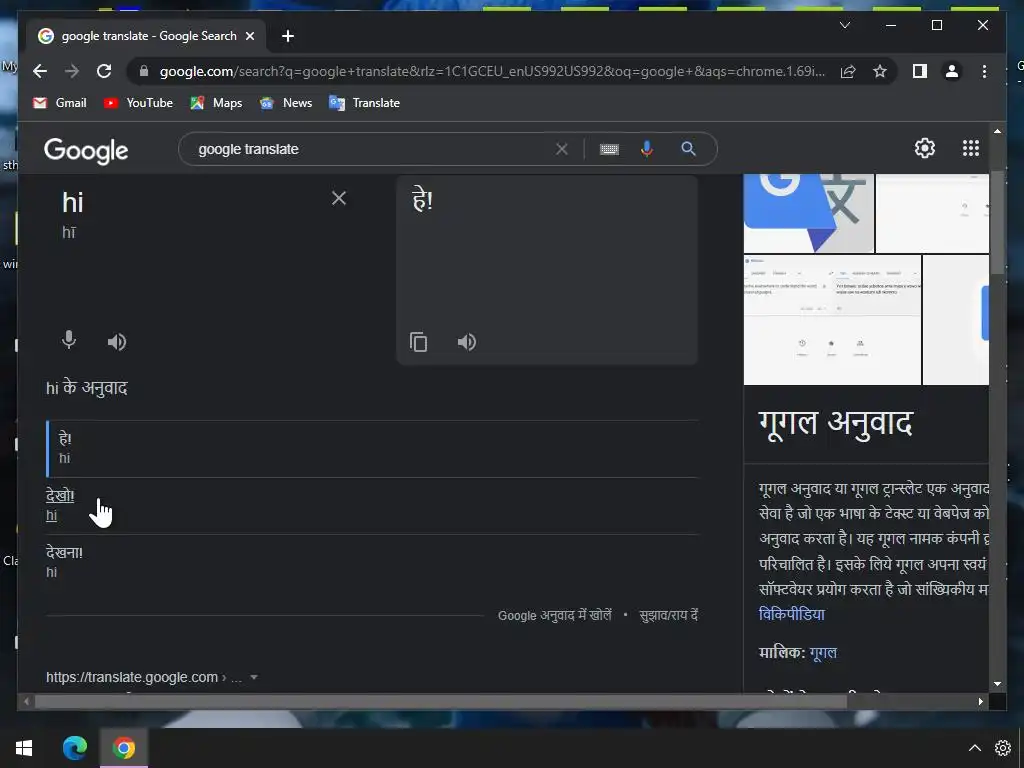The image size is (1024, 768).
Task: Open the on-screen keyboard input tool
Action: pos(609,149)
